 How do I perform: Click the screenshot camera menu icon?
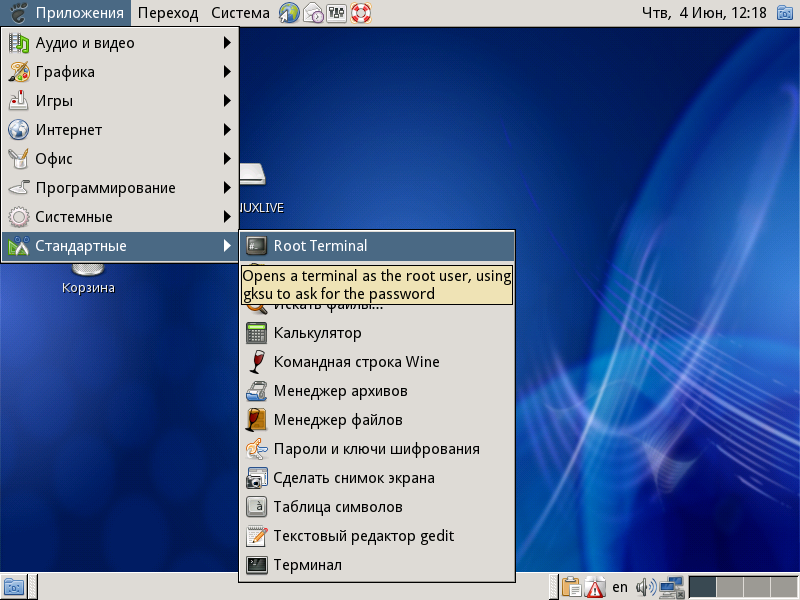257,479
